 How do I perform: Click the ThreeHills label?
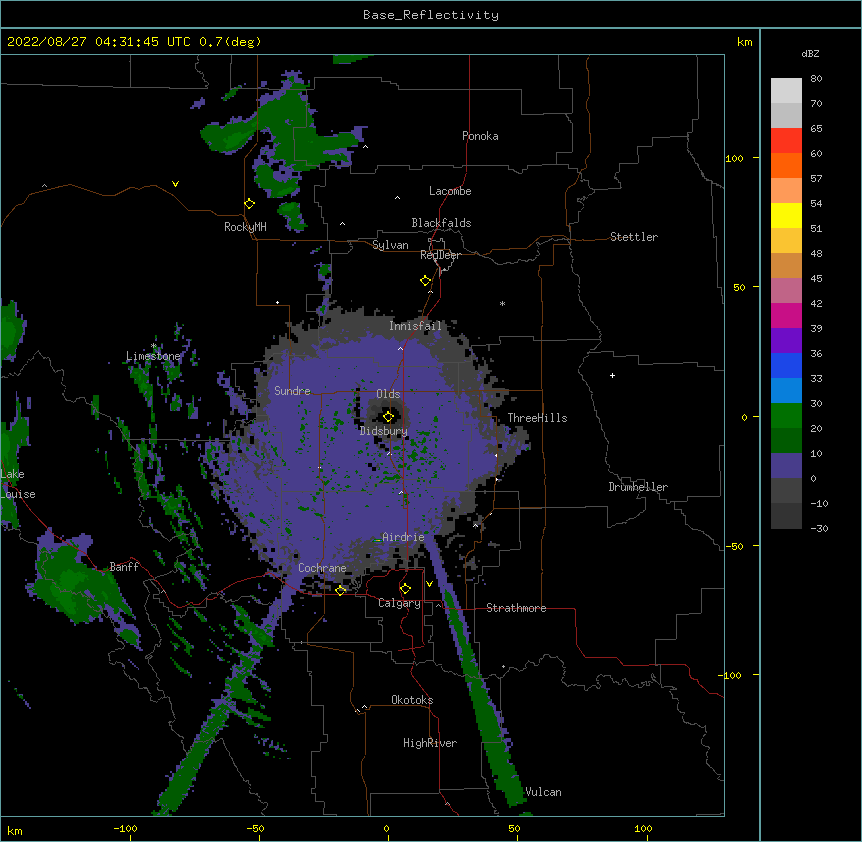pyautogui.click(x=537, y=418)
